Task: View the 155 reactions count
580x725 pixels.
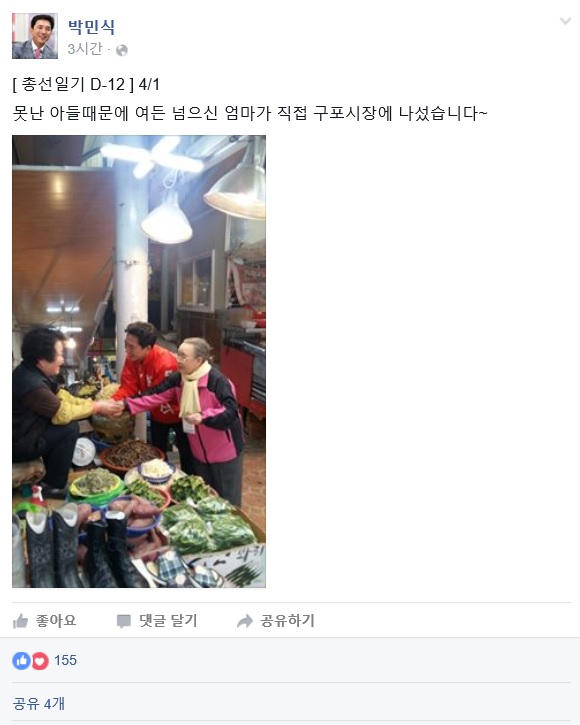Action: [65, 660]
